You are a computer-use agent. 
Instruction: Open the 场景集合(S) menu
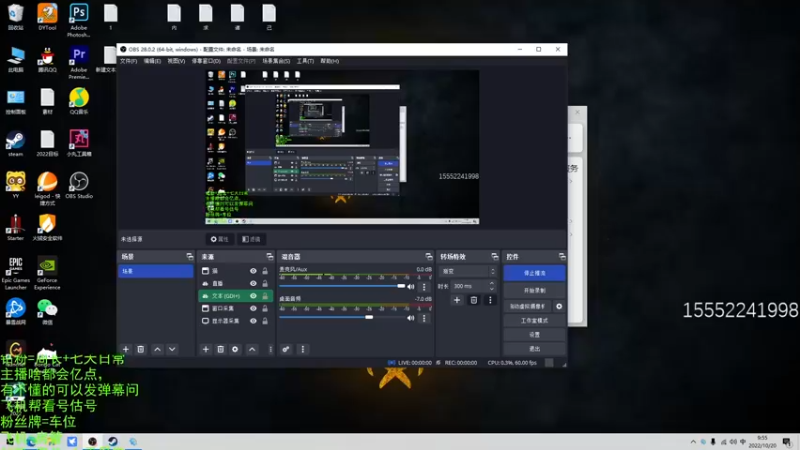276,61
